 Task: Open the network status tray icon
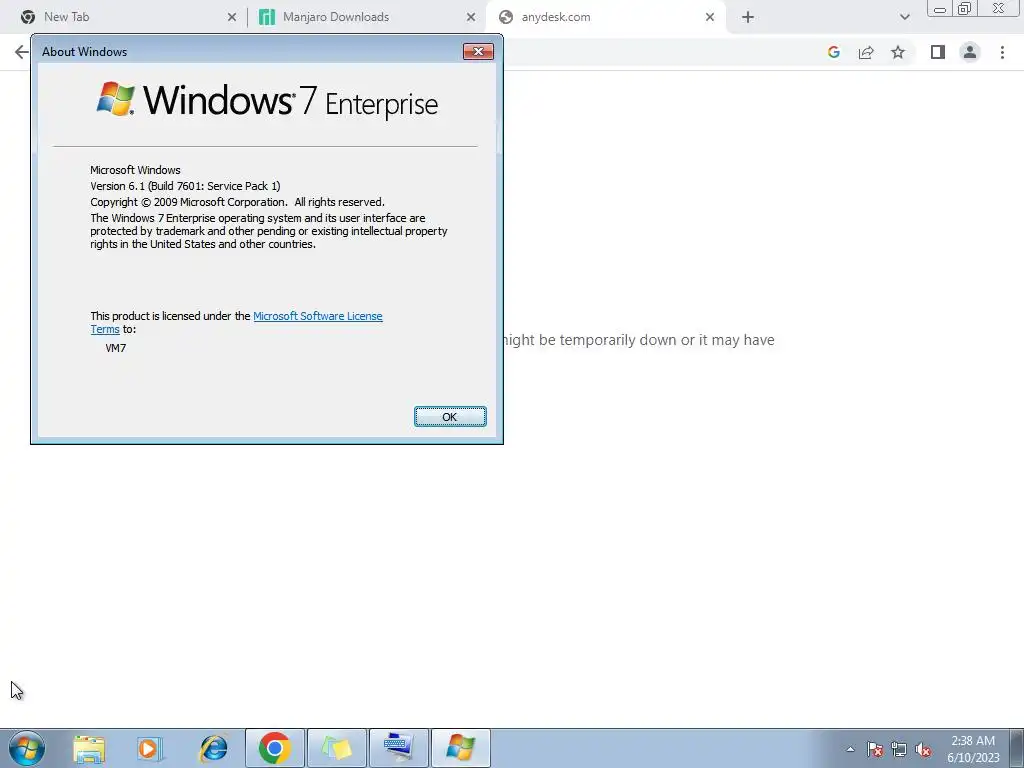click(x=899, y=750)
